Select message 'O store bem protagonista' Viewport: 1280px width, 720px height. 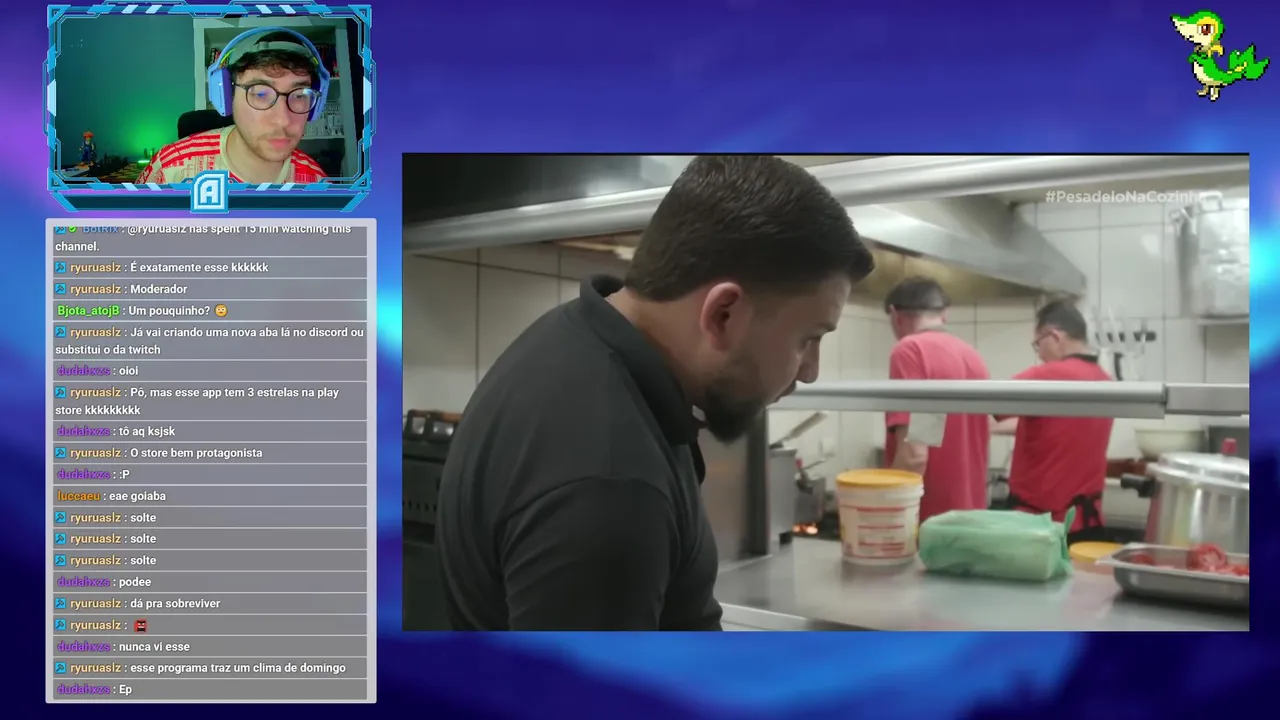211,453
